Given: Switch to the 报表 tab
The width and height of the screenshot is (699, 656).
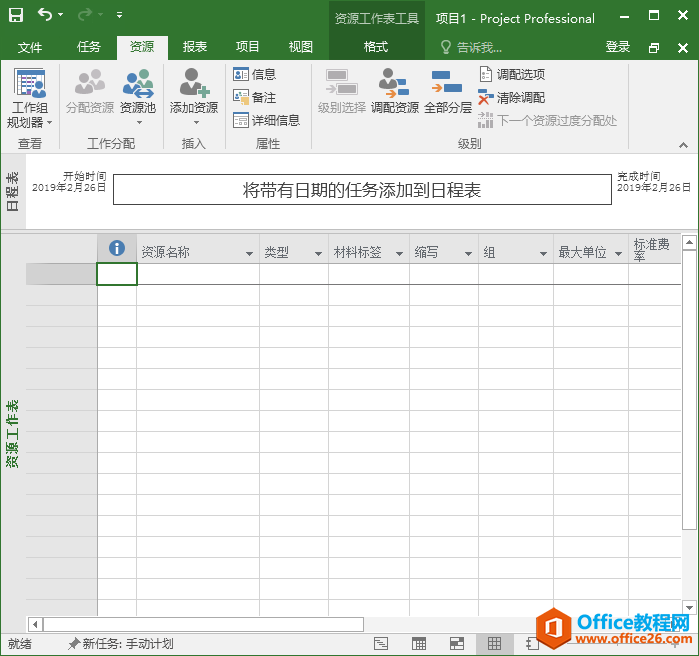Looking at the screenshot, I should 195,47.
